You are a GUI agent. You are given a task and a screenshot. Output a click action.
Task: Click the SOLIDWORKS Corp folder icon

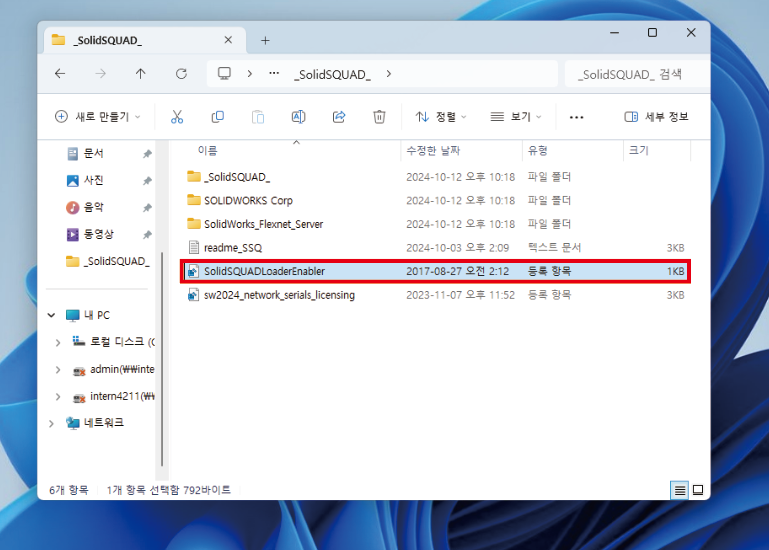click(x=194, y=200)
